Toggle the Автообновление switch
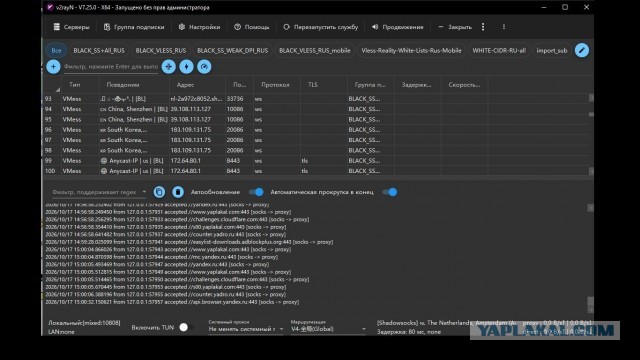Image resolution: width=640 pixels, height=360 pixels. (x=256, y=192)
